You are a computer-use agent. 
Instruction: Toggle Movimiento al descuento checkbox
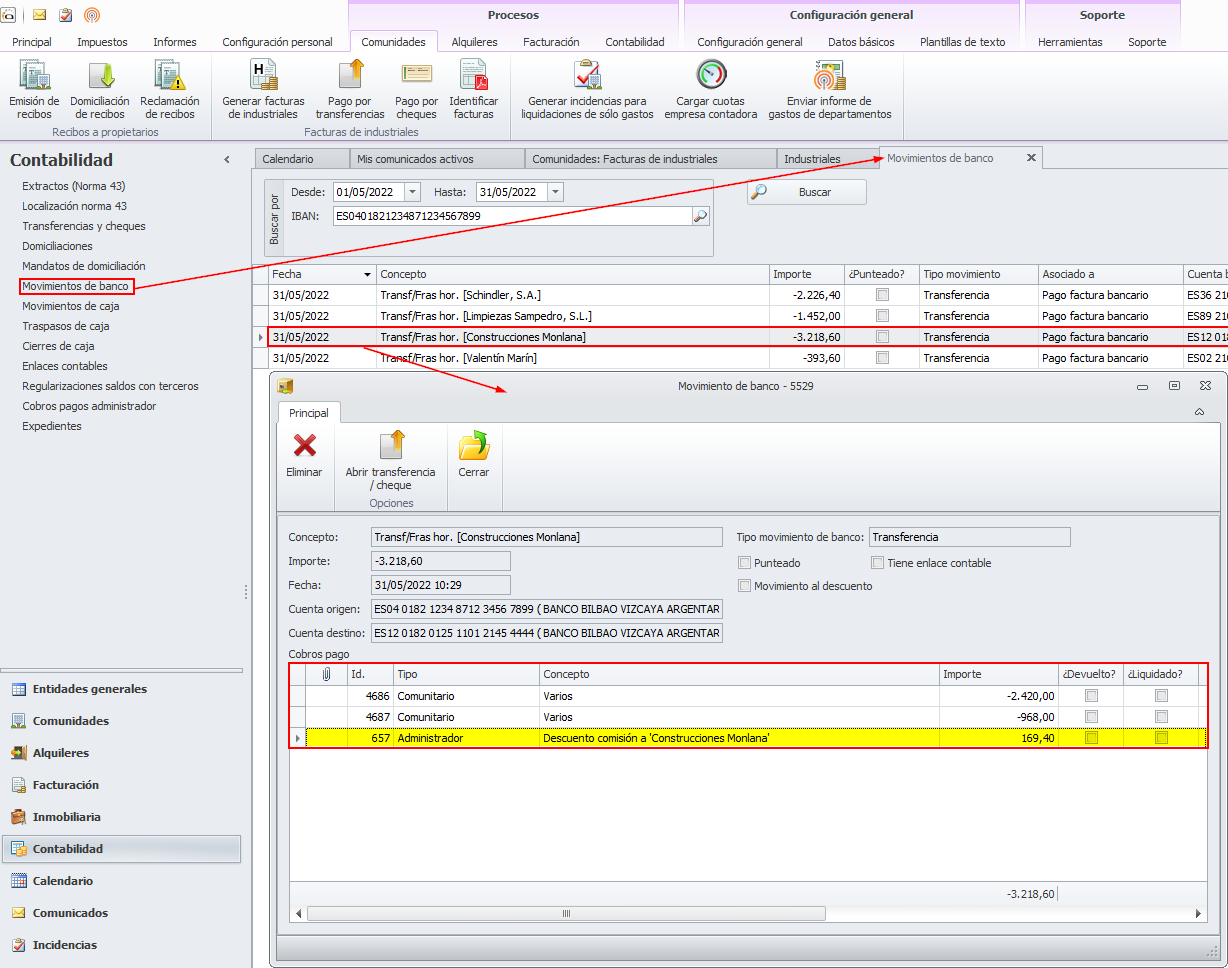[744, 586]
